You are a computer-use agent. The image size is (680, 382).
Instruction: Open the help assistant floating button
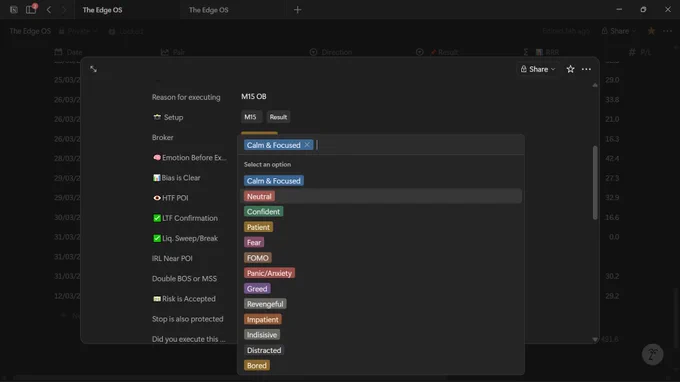[653, 355]
